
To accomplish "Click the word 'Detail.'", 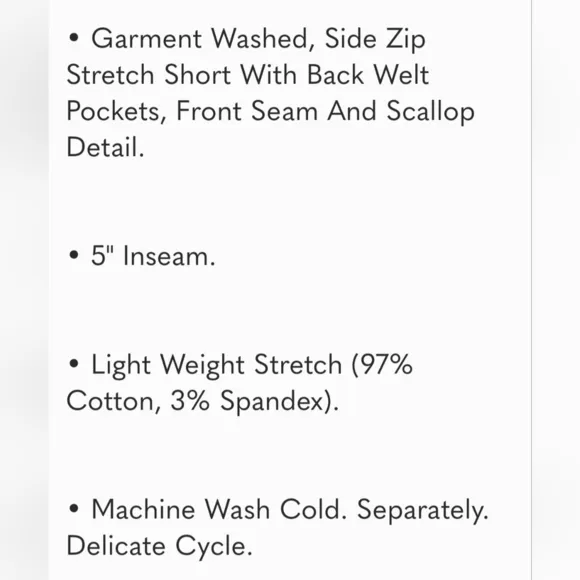I will tap(105, 147).
